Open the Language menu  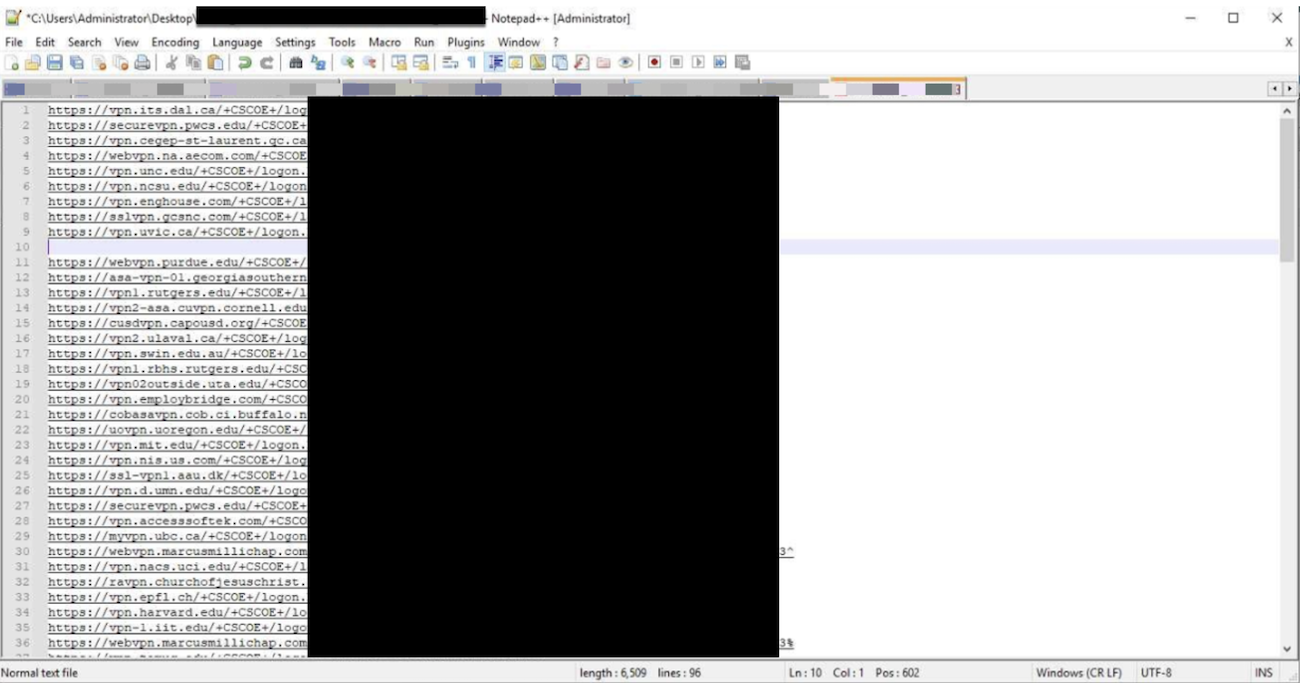click(x=237, y=42)
